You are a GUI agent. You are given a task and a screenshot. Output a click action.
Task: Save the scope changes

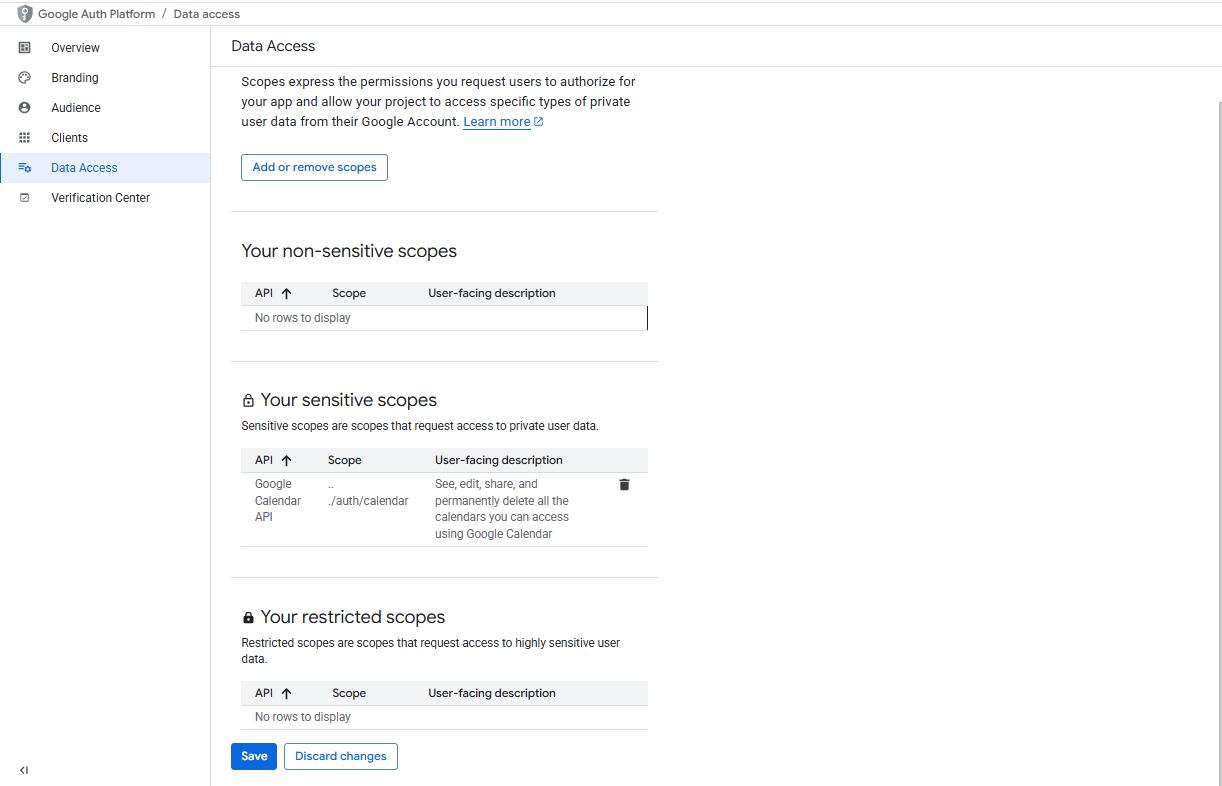[254, 756]
